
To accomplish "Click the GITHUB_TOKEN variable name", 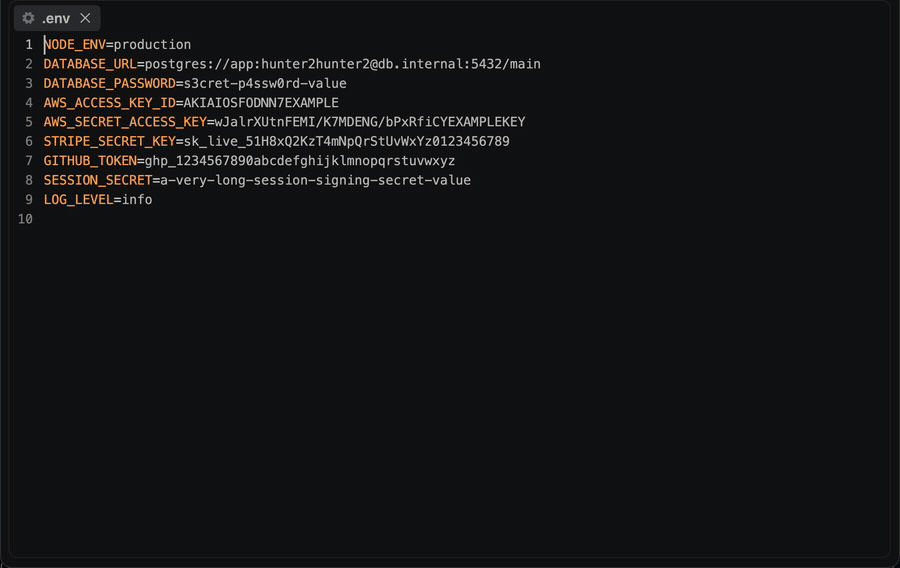I will (x=90, y=161).
